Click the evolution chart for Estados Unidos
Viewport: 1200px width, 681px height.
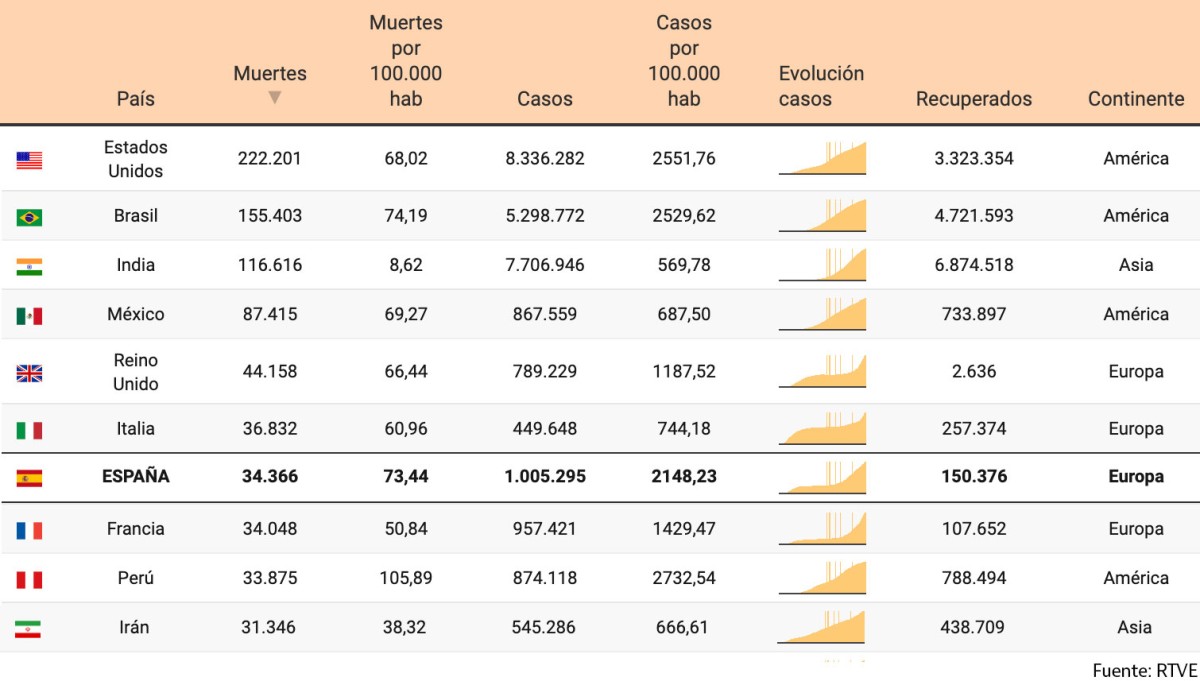[822, 157]
